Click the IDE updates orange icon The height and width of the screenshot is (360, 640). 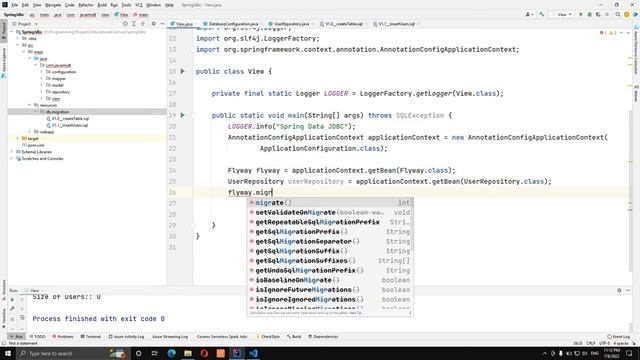627,14
